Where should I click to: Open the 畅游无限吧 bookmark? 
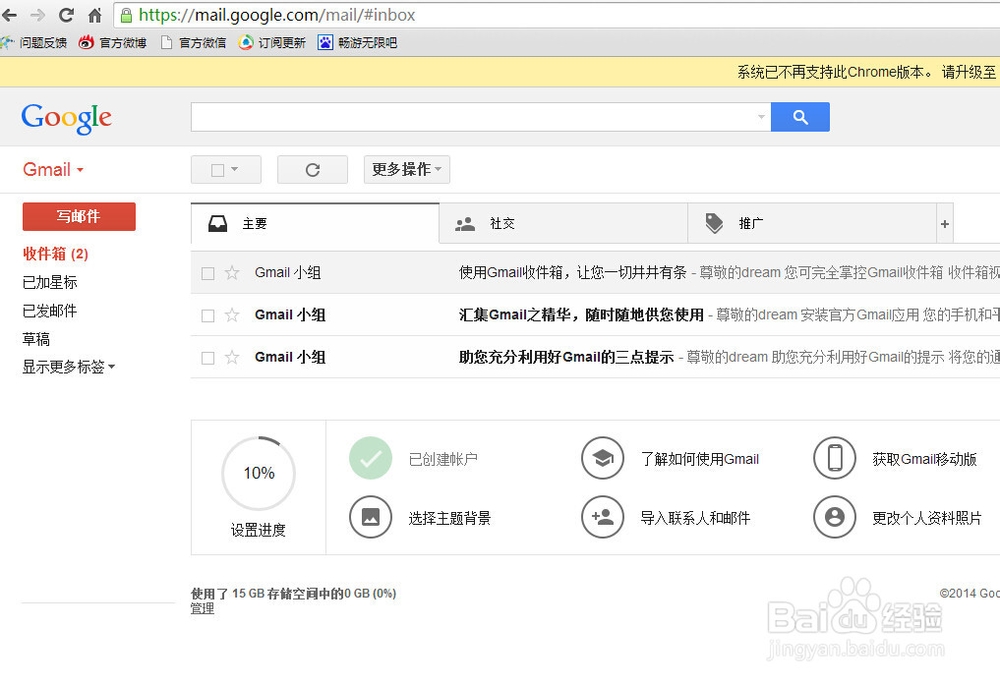coord(358,43)
